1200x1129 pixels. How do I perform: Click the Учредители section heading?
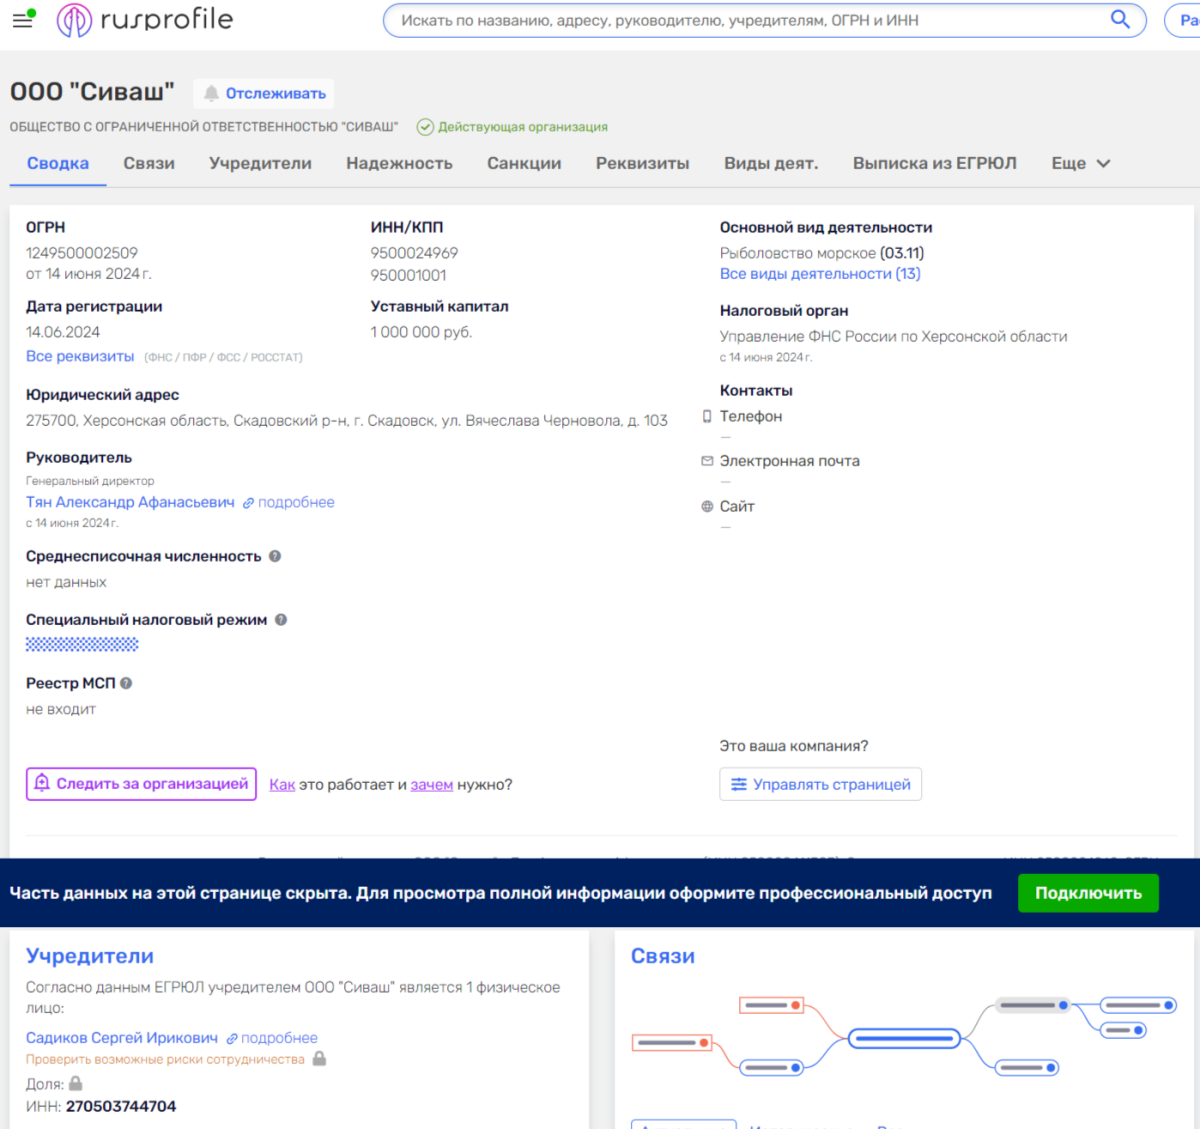tap(90, 956)
